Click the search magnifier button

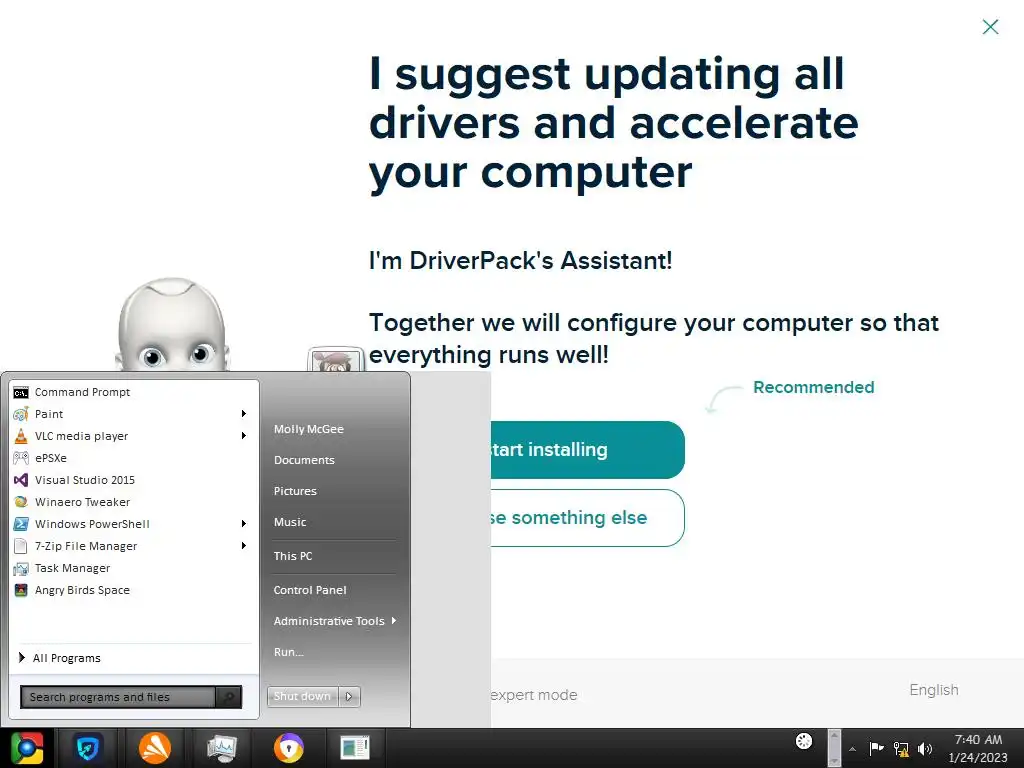click(229, 697)
